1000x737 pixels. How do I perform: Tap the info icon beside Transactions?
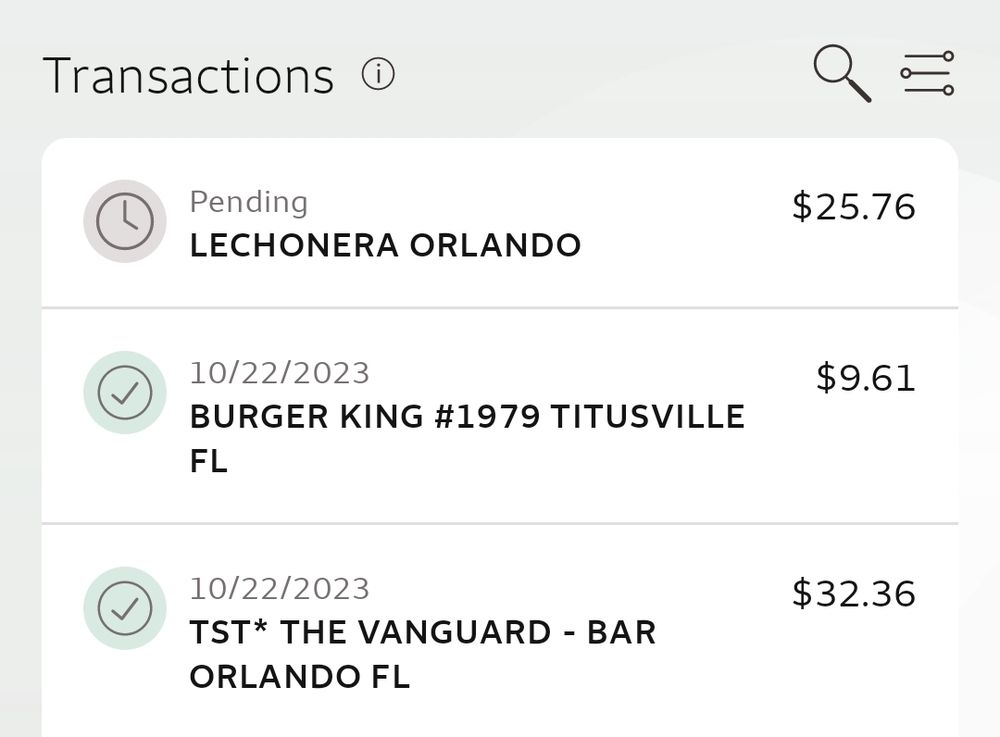(x=378, y=75)
